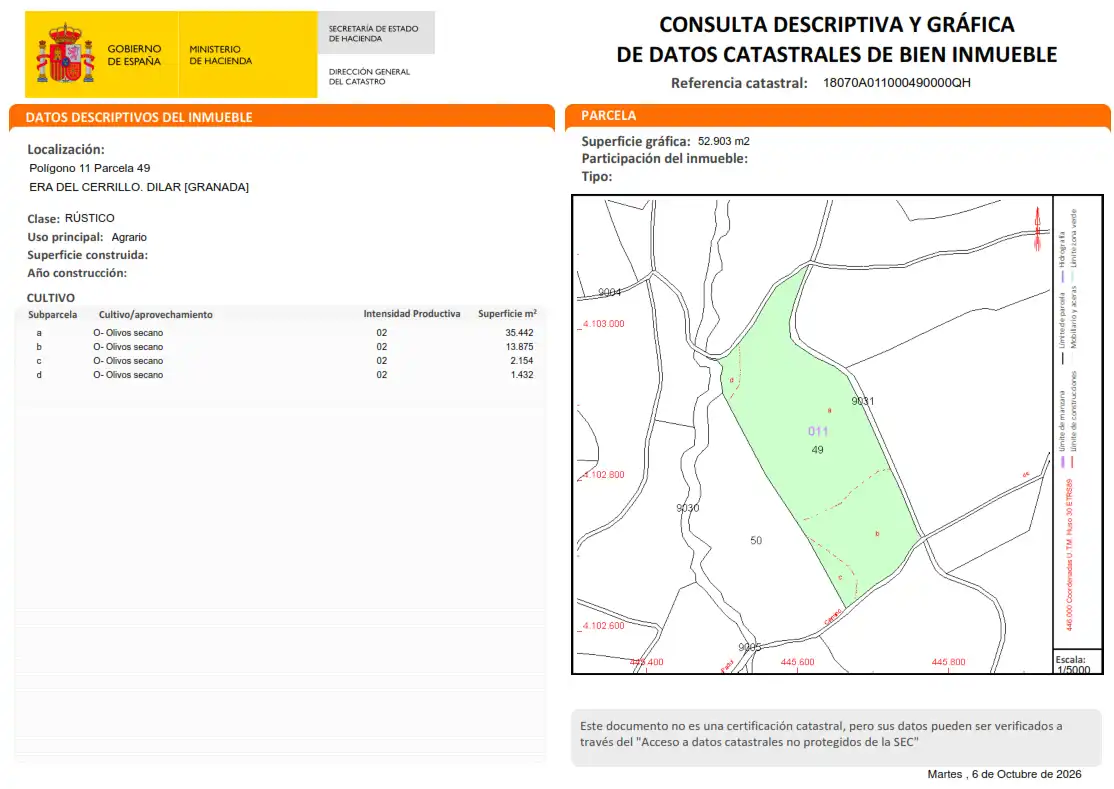Screen dimensions: 1114x789
Task: Click the "DATOS DESCRIPTIVOS DEL INMUEBLE" section header
Action: click(x=281, y=117)
